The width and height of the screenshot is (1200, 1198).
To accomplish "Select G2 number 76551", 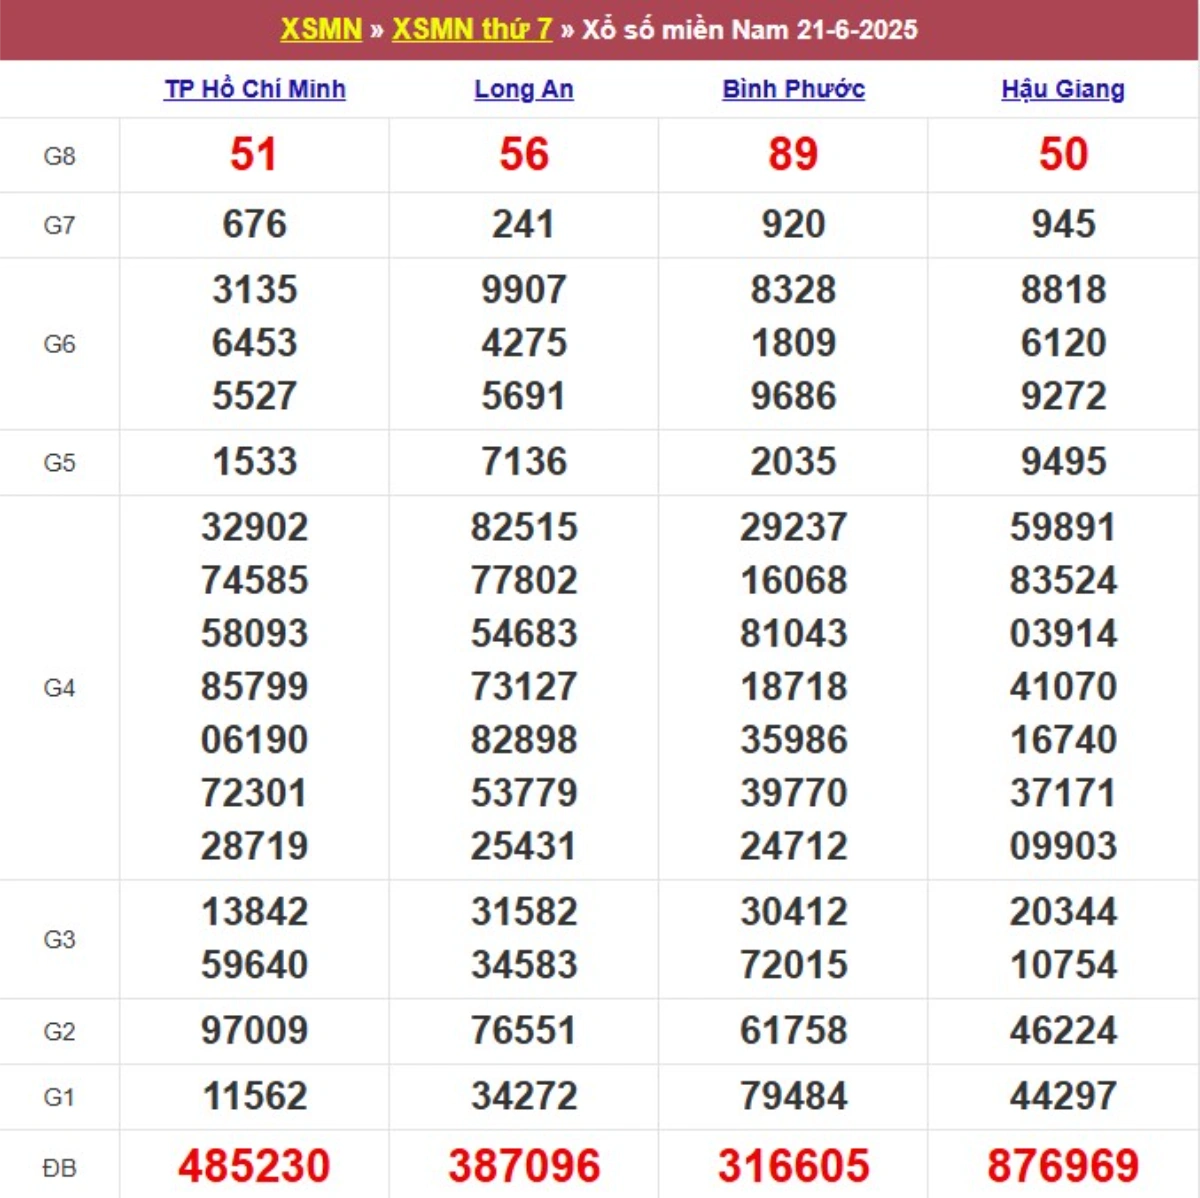I will point(524,1031).
